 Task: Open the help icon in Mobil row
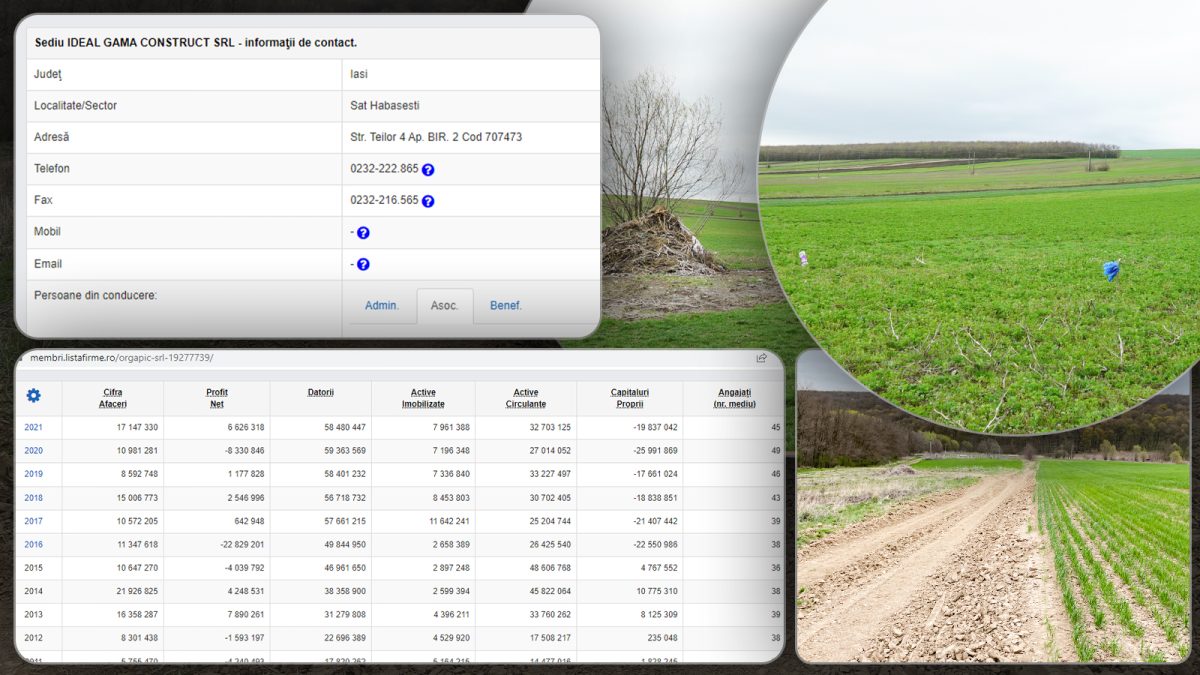[363, 233]
